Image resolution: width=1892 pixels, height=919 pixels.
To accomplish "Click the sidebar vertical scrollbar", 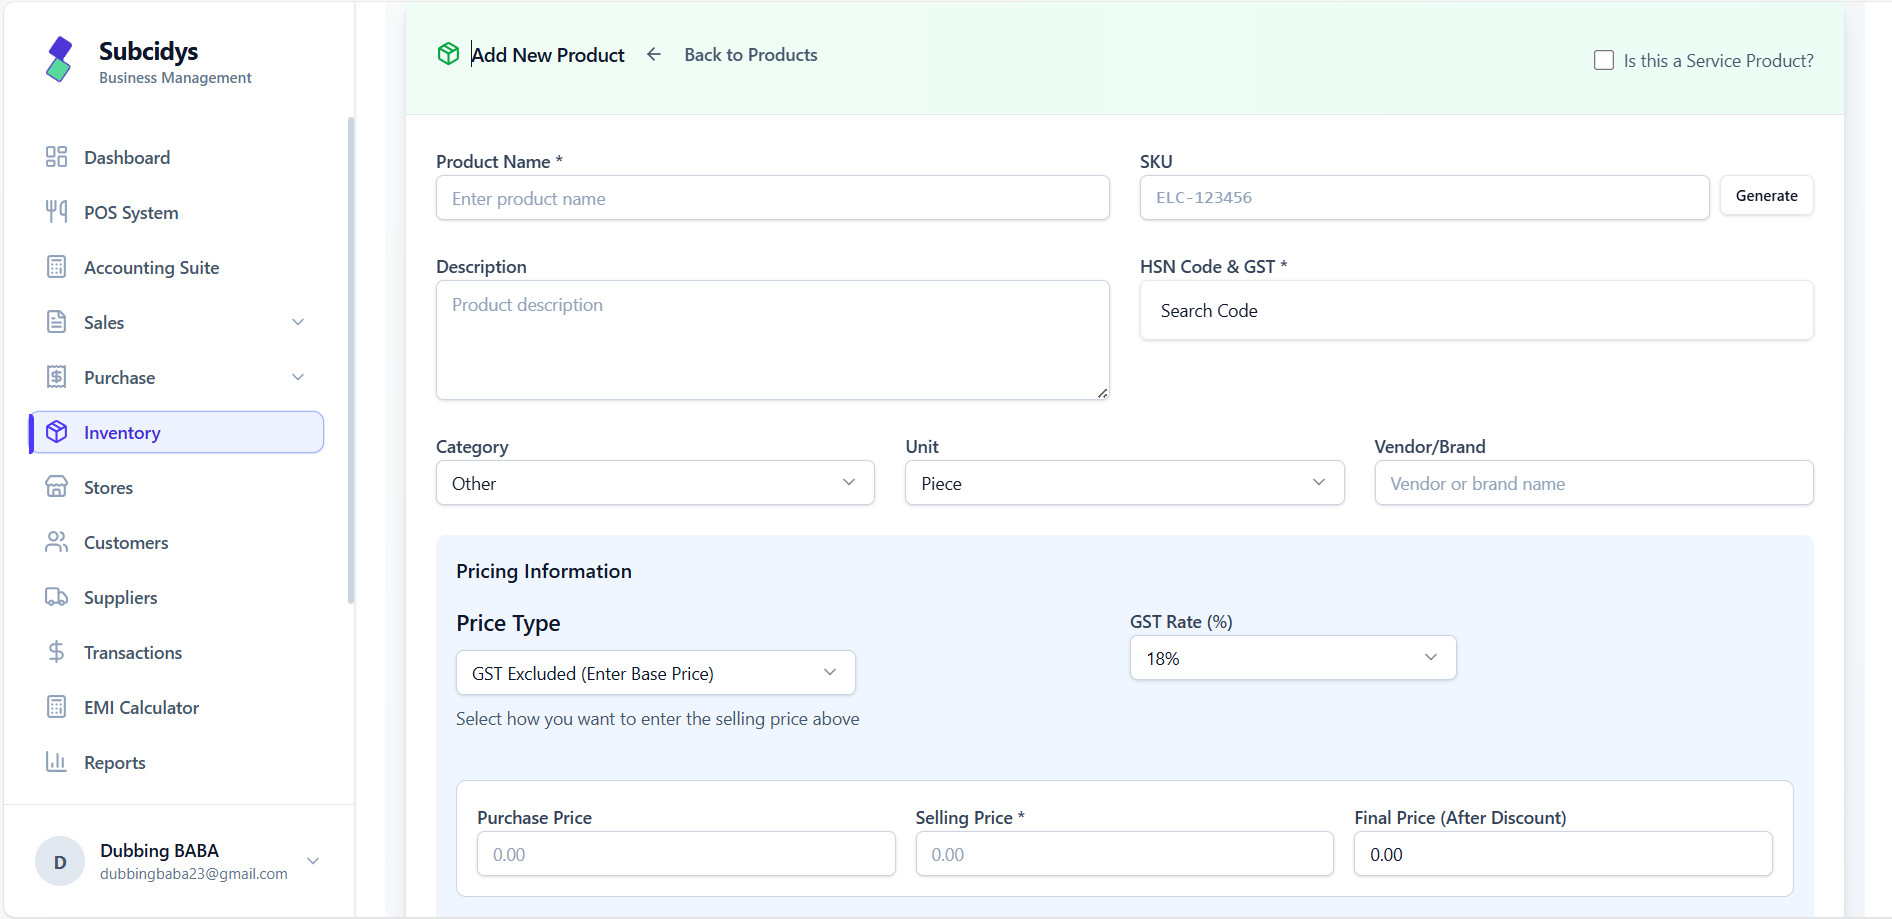I will [351, 360].
